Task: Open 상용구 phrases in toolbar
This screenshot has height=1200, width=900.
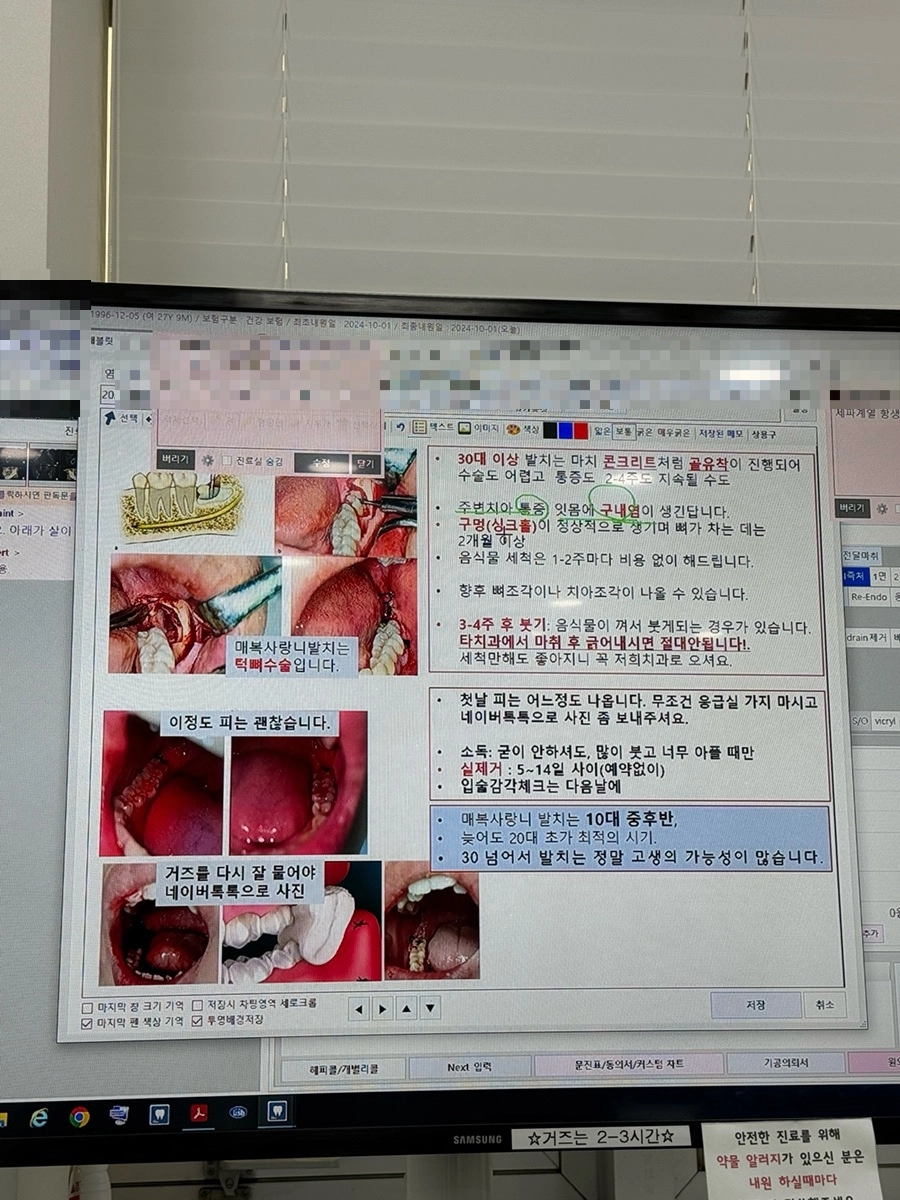Action: (x=764, y=435)
